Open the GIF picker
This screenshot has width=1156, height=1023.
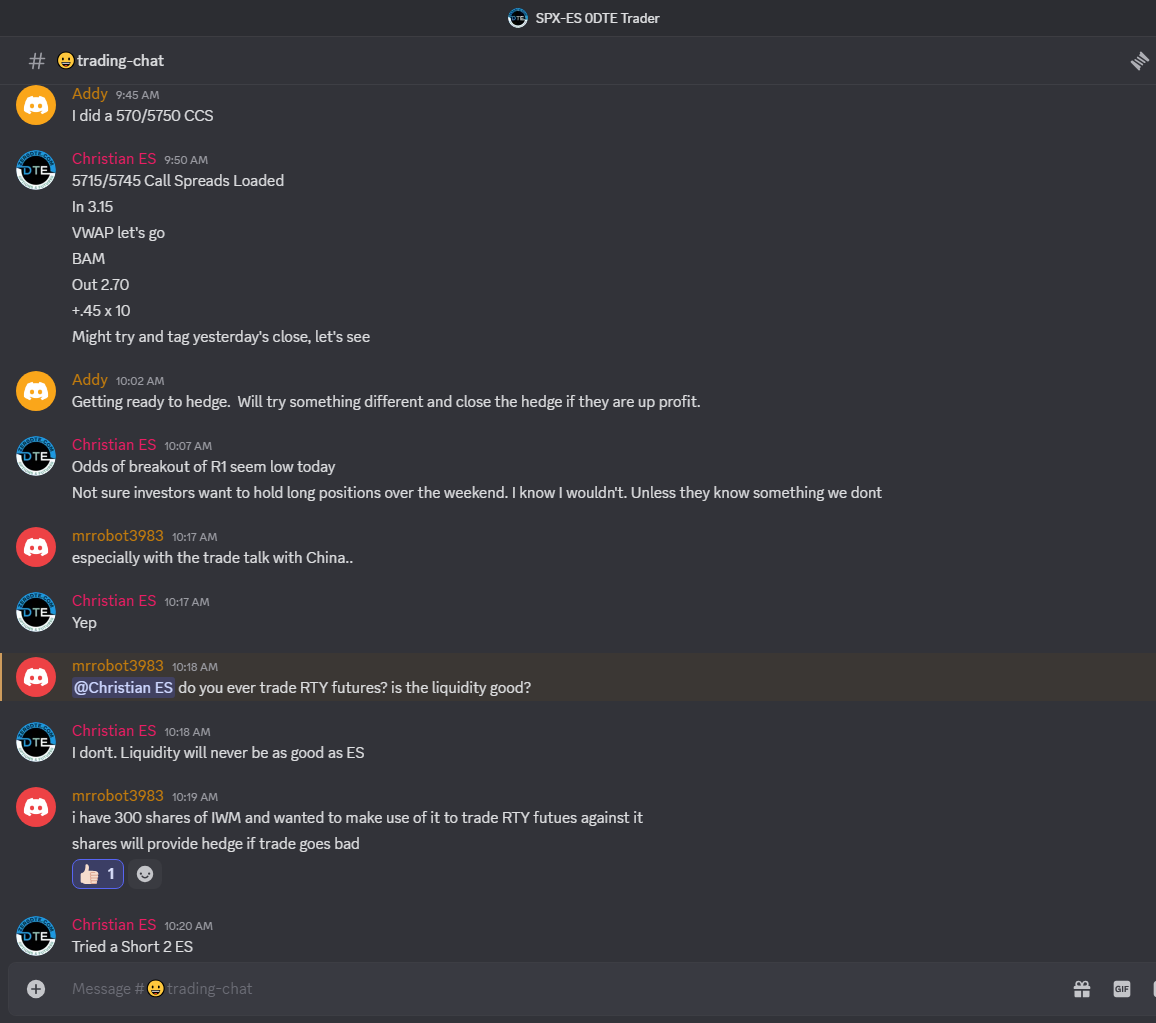point(1121,989)
